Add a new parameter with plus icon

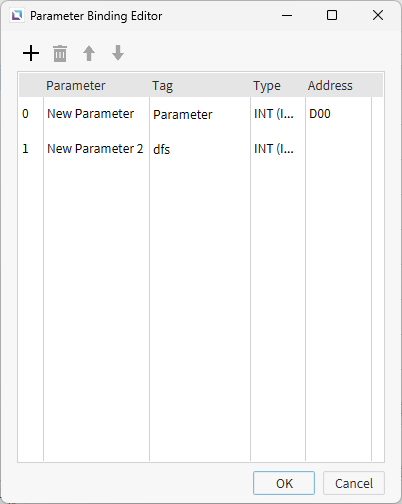tap(31, 53)
